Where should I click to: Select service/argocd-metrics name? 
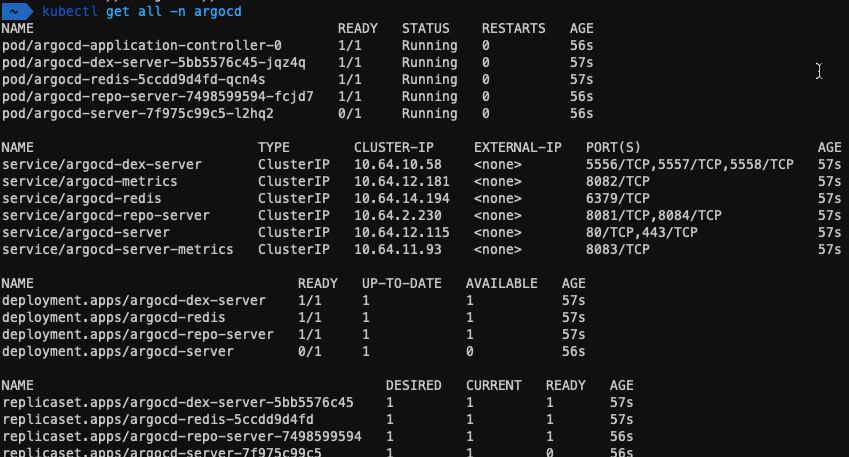(x=89, y=181)
